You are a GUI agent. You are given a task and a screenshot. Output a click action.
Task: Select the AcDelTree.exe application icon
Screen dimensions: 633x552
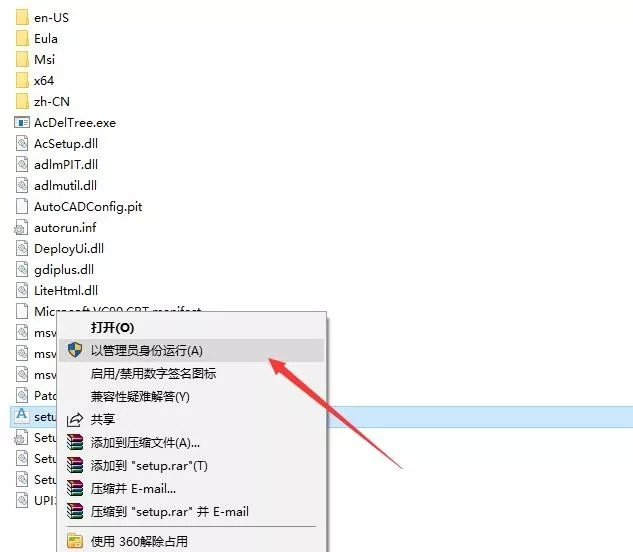22,123
